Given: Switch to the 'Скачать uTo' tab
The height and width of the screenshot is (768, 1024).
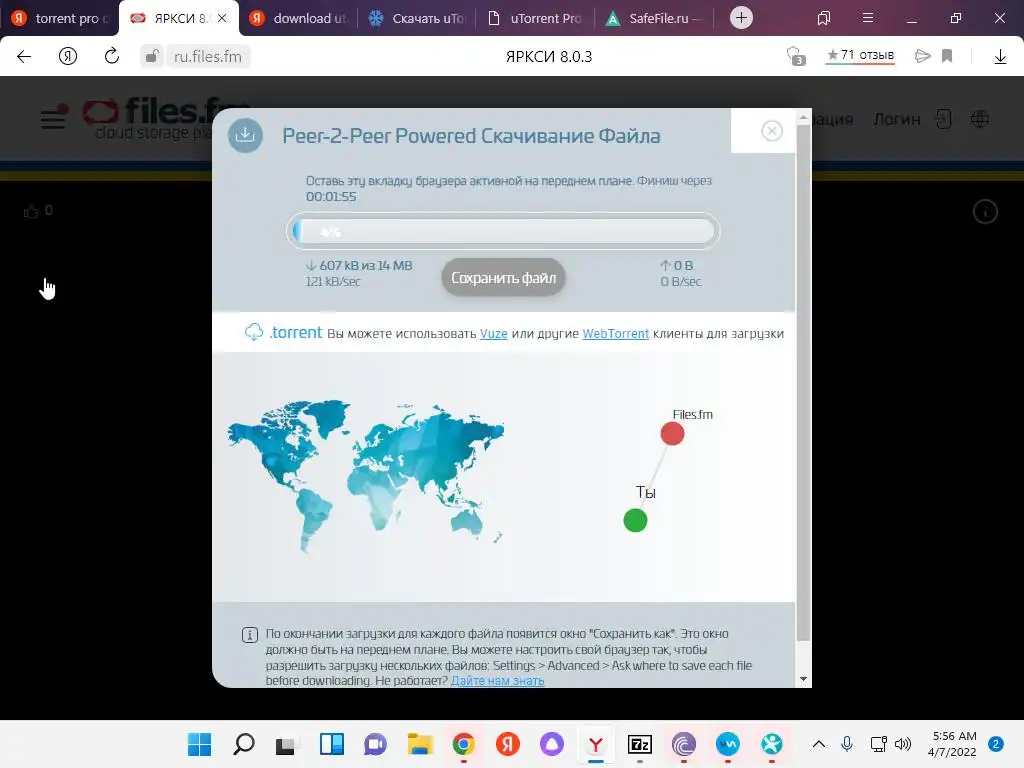Looking at the screenshot, I should [418, 18].
